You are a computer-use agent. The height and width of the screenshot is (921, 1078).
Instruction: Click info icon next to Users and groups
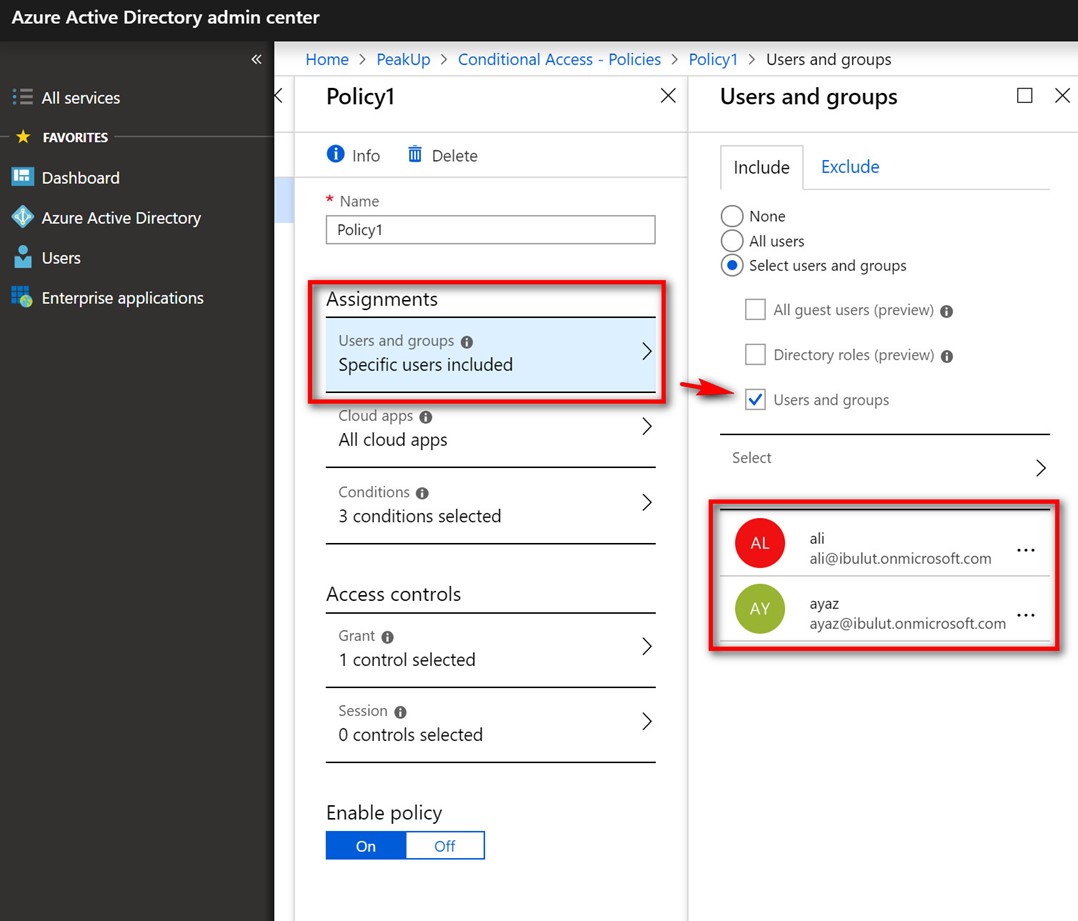(x=467, y=342)
